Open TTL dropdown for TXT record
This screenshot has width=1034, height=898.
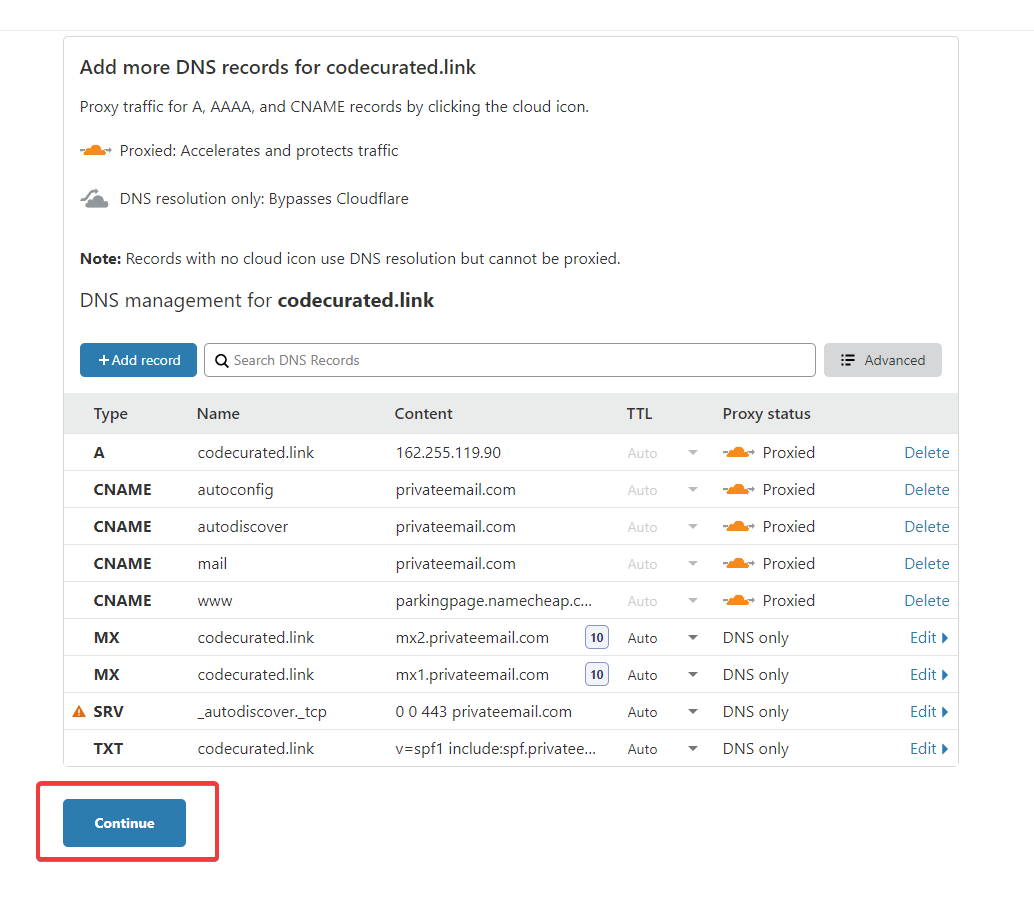point(692,748)
